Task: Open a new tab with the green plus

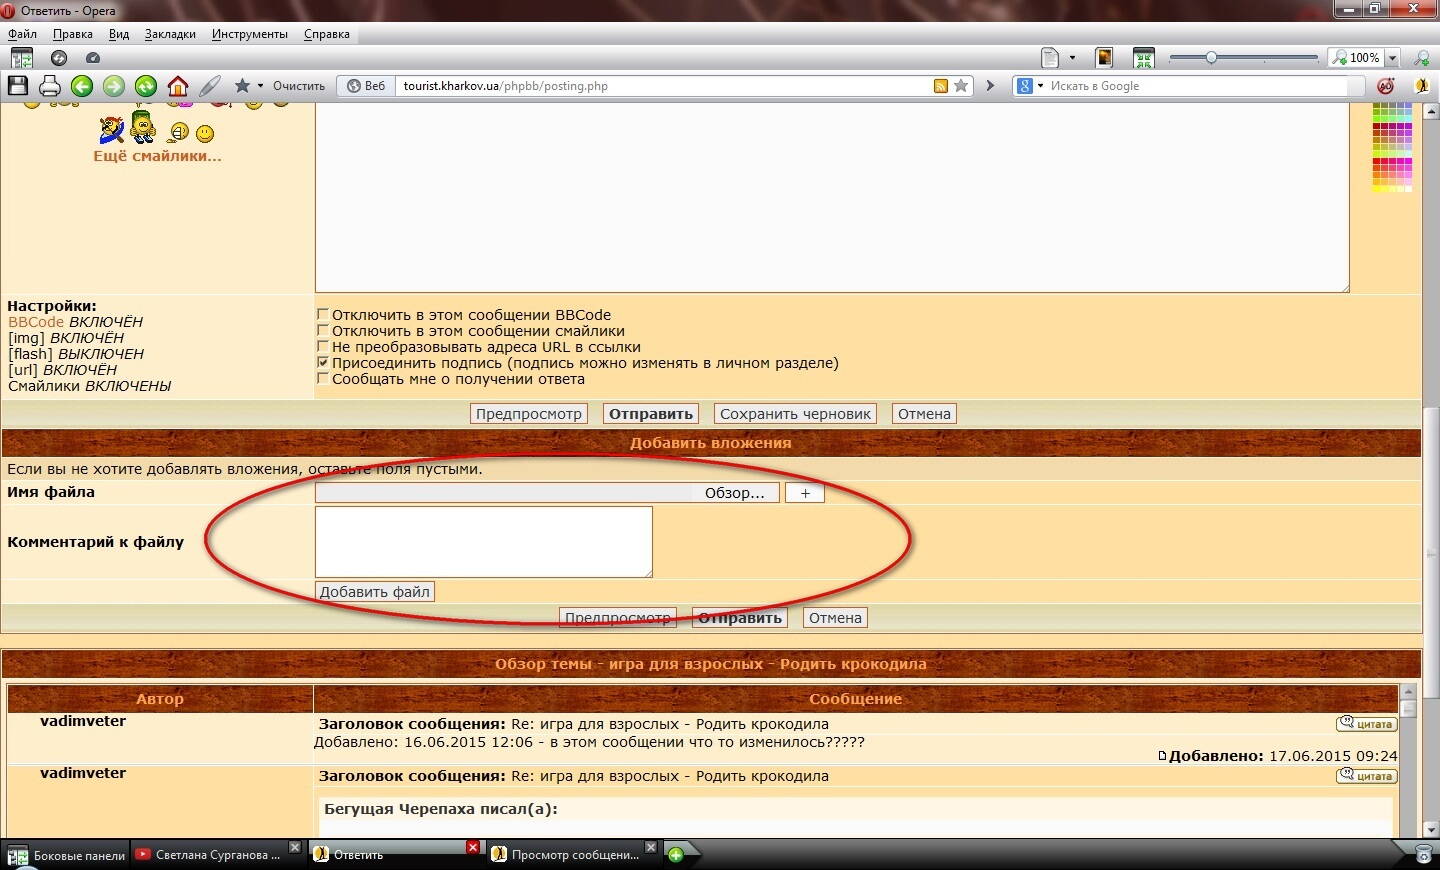Action: click(676, 854)
